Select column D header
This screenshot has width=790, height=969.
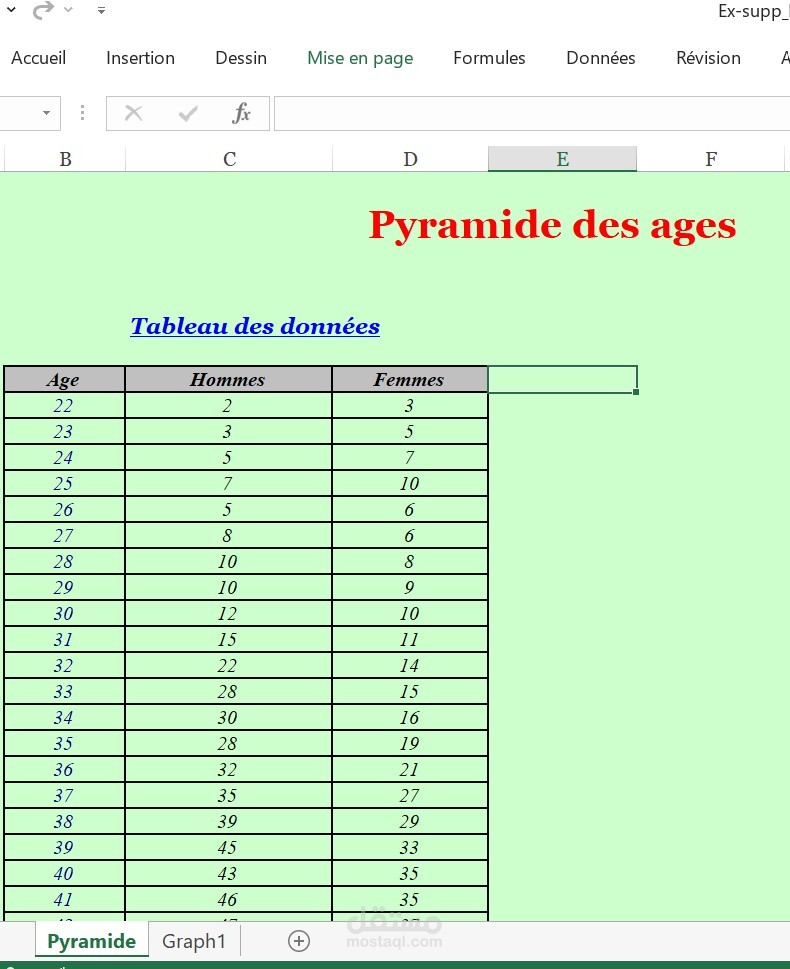coord(410,159)
